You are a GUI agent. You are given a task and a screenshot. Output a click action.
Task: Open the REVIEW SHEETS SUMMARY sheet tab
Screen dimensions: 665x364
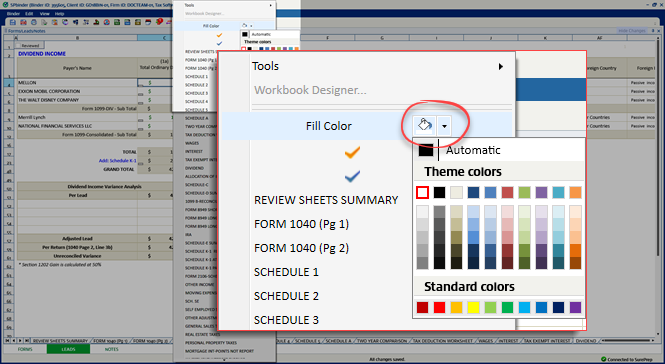pos(60,341)
